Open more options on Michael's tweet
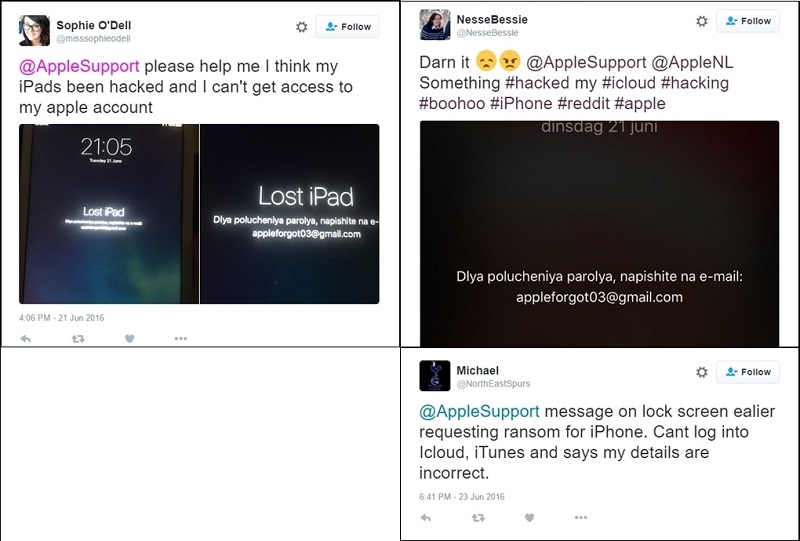Image resolution: width=800 pixels, height=541 pixels. pyautogui.click(x=581, y=518)
